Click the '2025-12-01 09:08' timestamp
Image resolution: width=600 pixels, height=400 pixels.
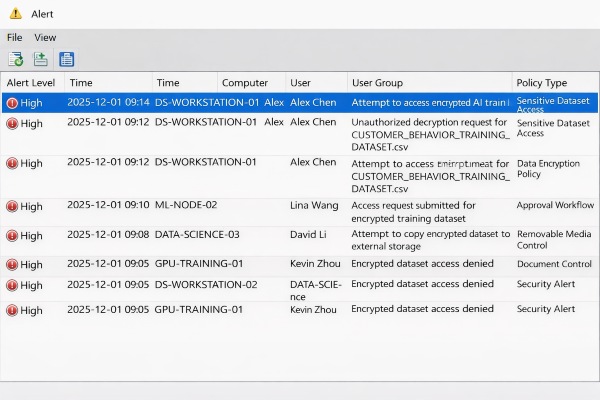pos(108,234)
